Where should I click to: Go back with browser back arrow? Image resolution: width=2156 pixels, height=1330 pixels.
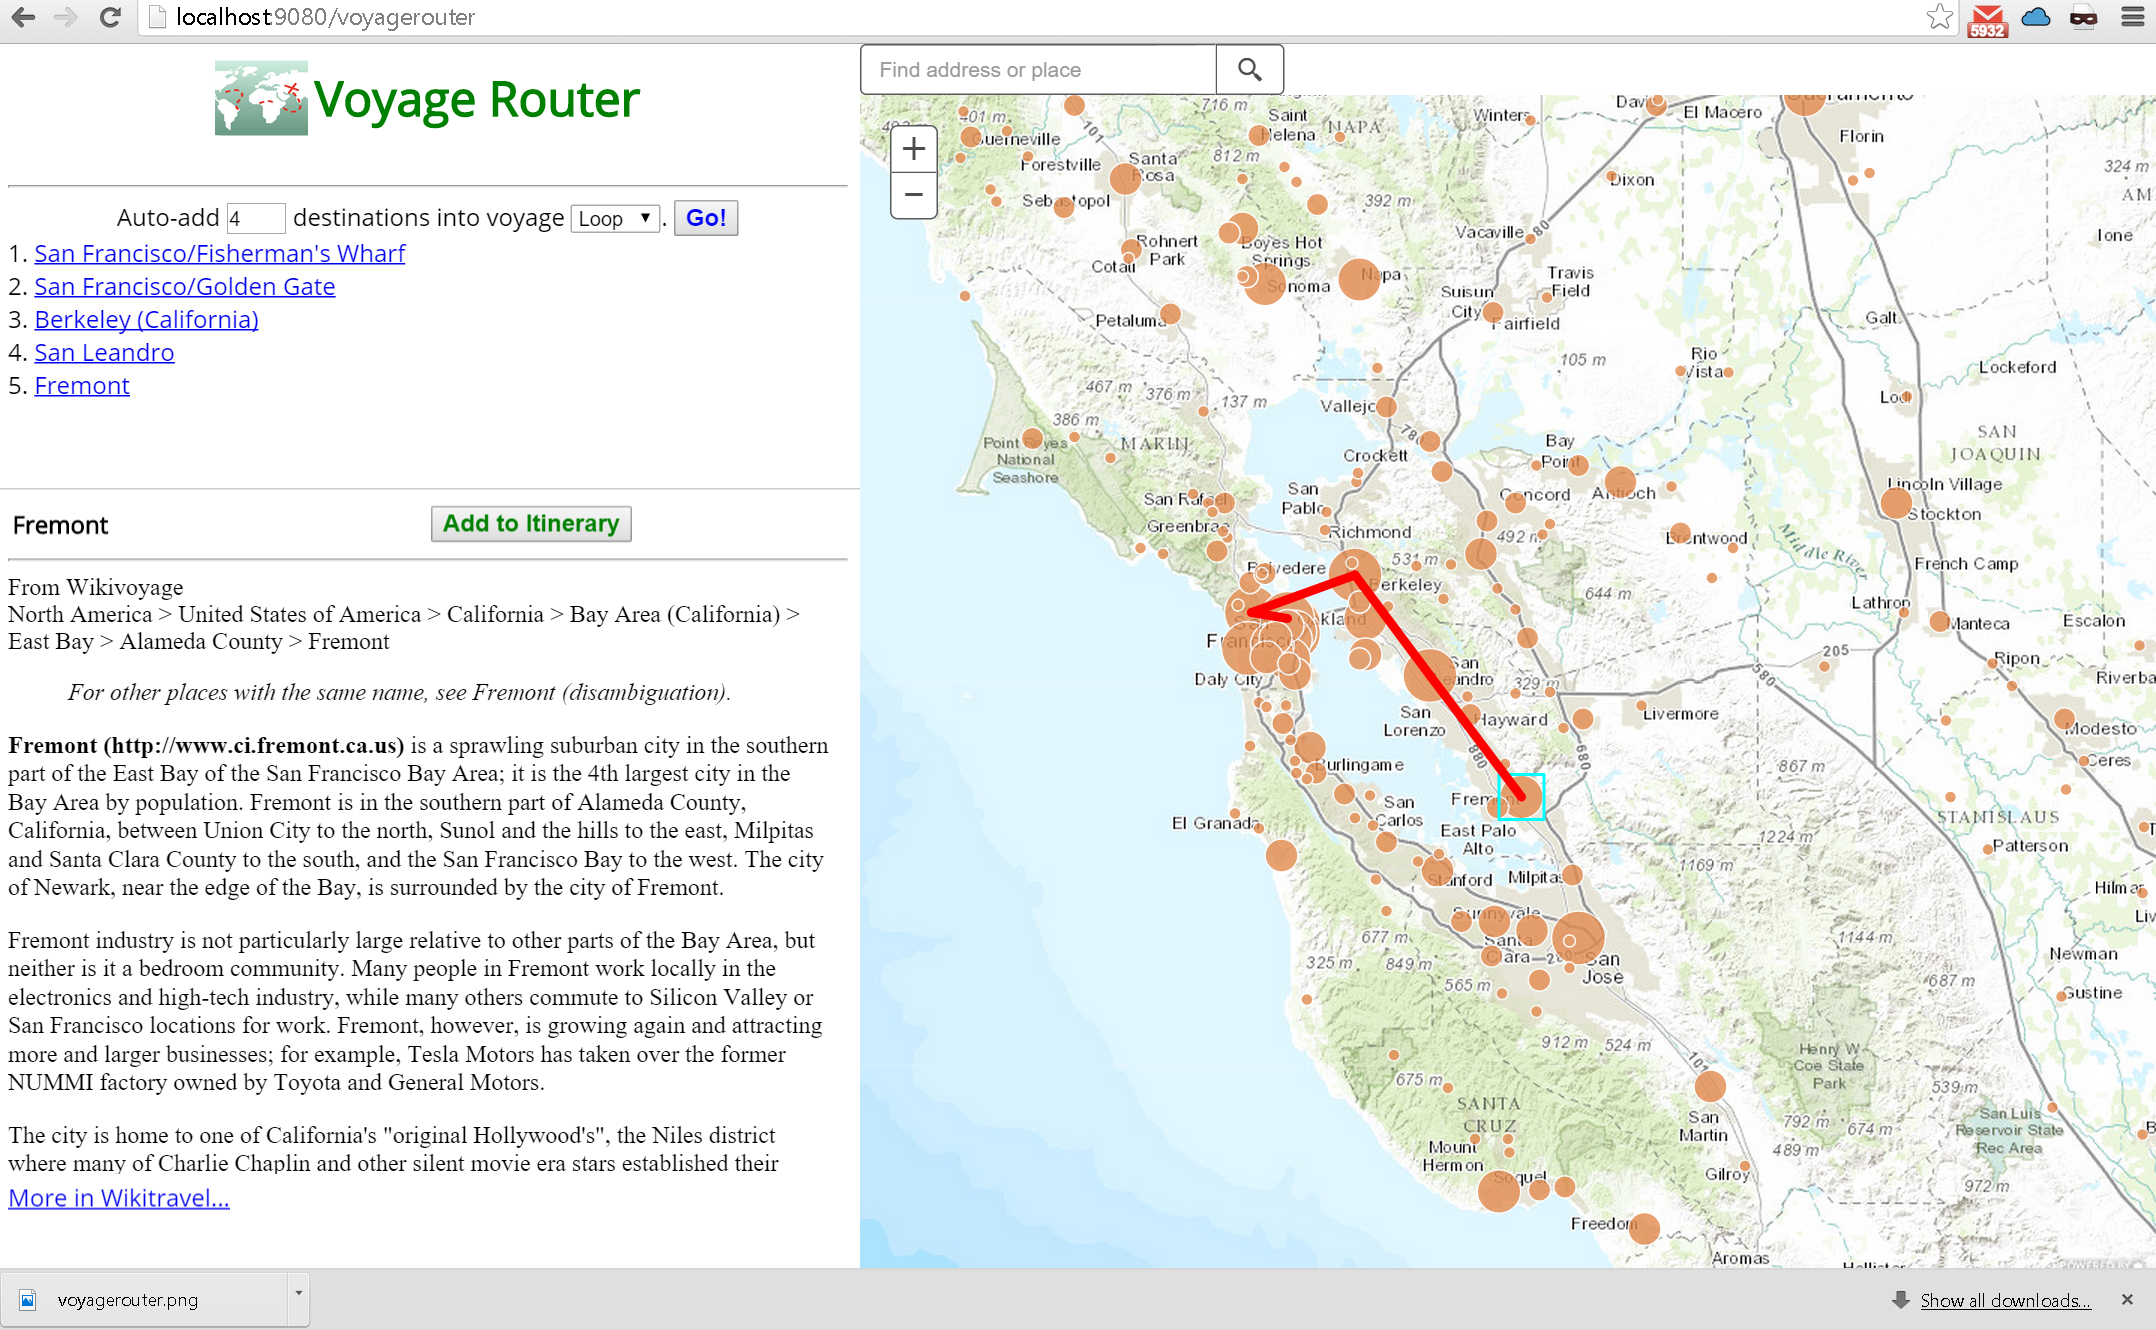point(24,17)
